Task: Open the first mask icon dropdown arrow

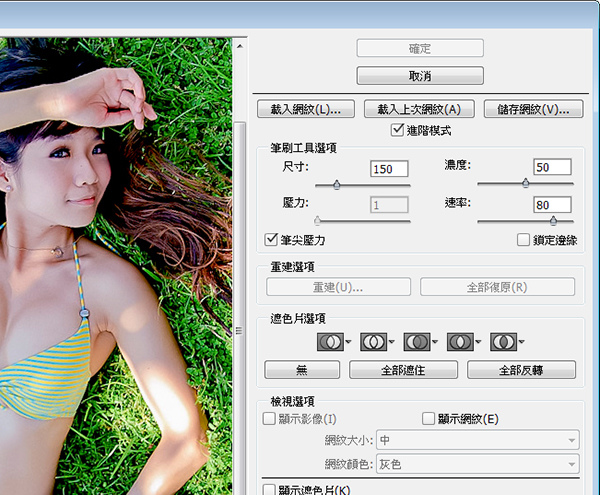Action: pyautogui.click(x=348, y=341)
